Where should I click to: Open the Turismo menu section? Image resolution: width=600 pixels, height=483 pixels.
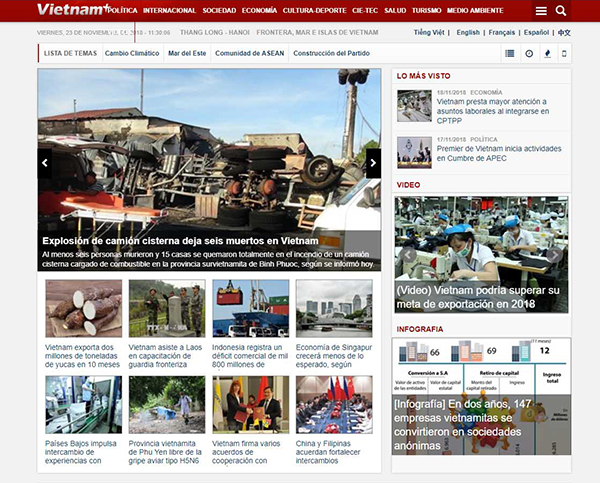tap(426, 10)
